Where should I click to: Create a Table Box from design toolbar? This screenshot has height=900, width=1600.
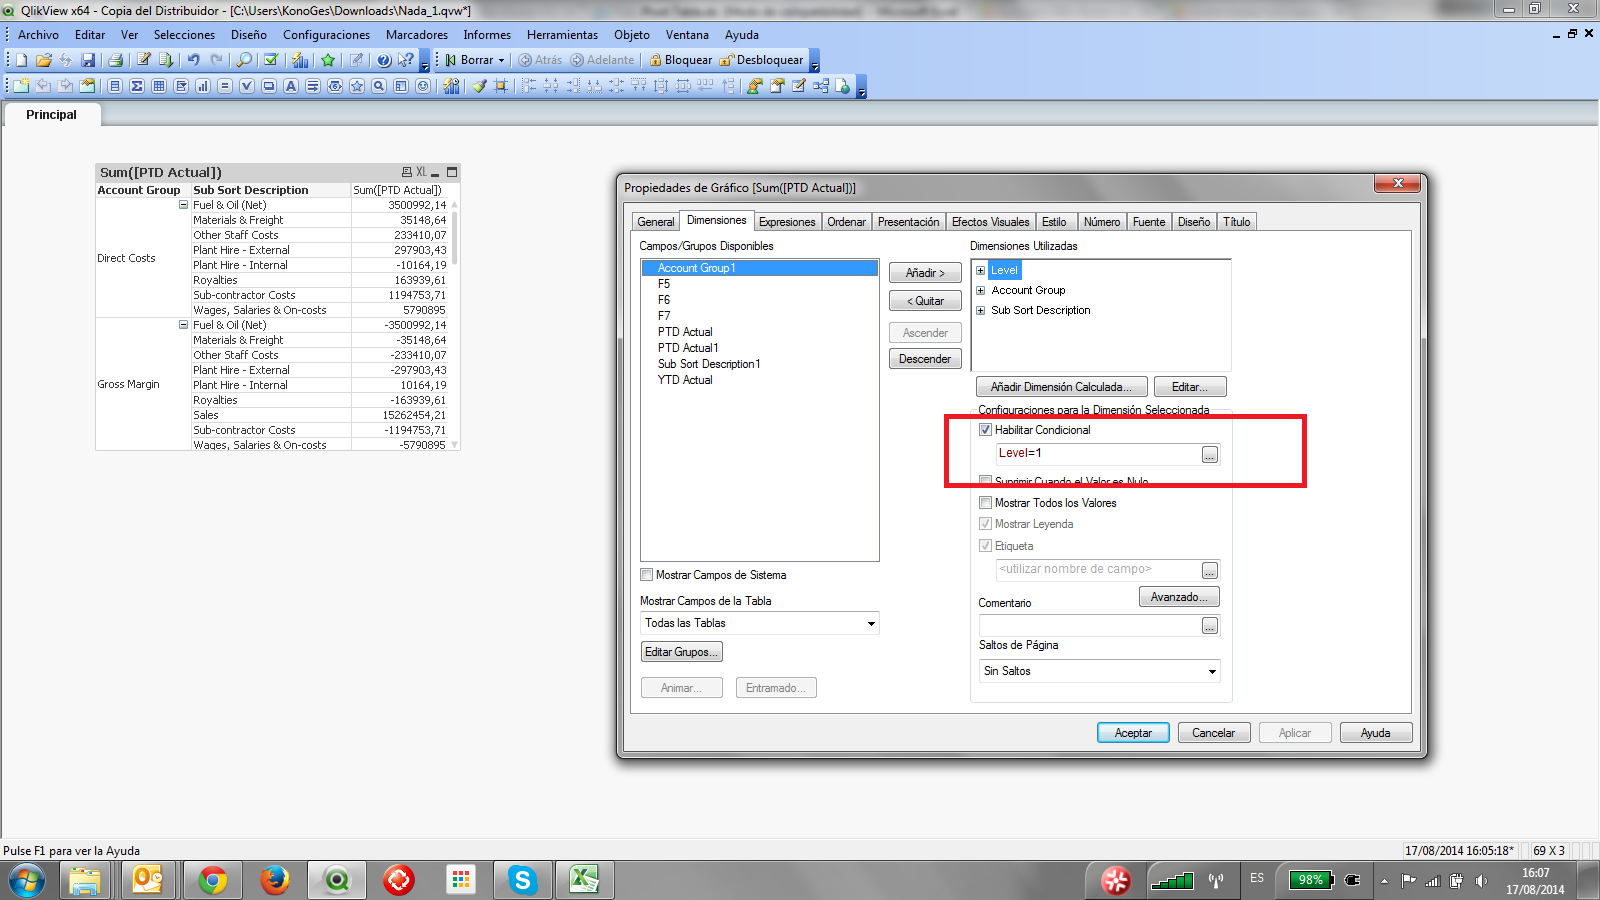pos(159,86)
